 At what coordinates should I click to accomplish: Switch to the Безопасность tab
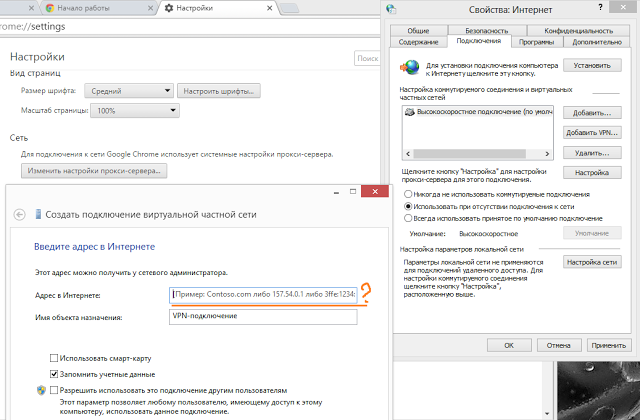pos(487,31)
